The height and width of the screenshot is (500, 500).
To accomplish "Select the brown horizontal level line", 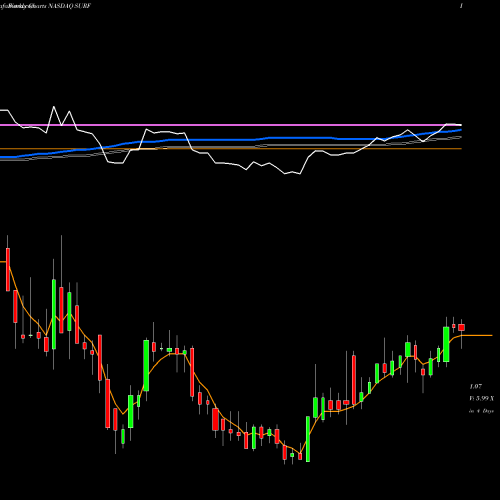I will tap(231, 149).
